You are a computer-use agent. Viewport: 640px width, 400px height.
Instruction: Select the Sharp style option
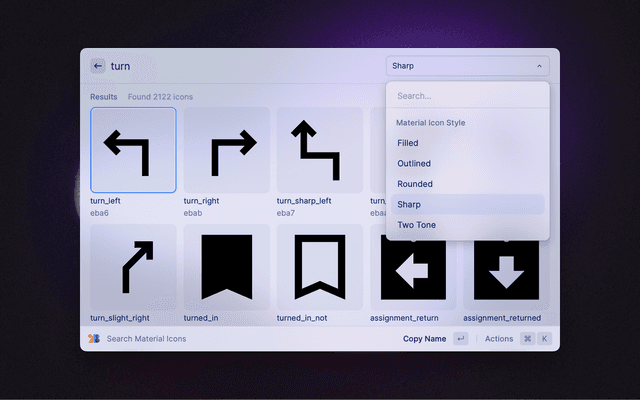point(409,204)
